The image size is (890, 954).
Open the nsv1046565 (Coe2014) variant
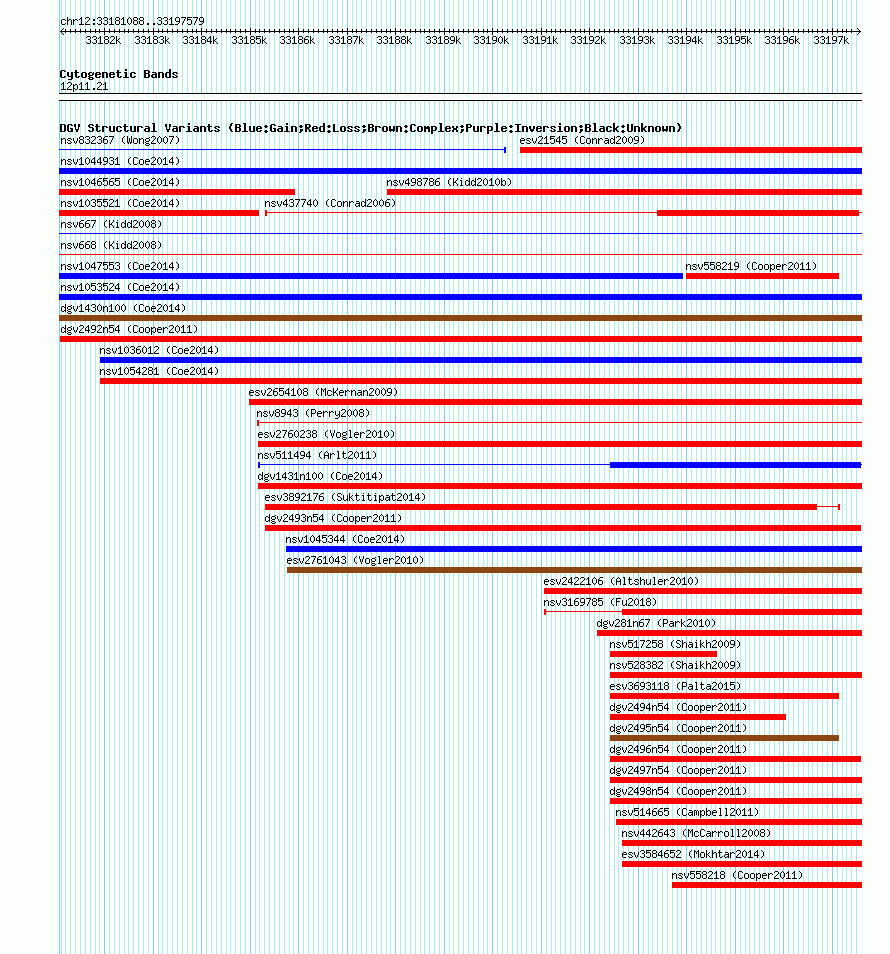click(120, 183)
